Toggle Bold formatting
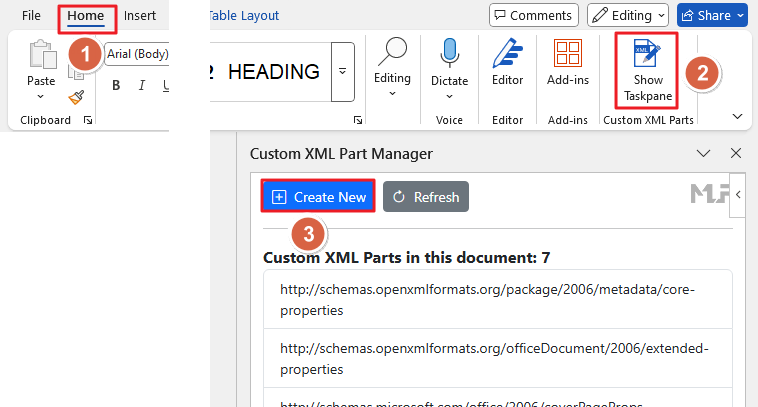 pos(116,86)
